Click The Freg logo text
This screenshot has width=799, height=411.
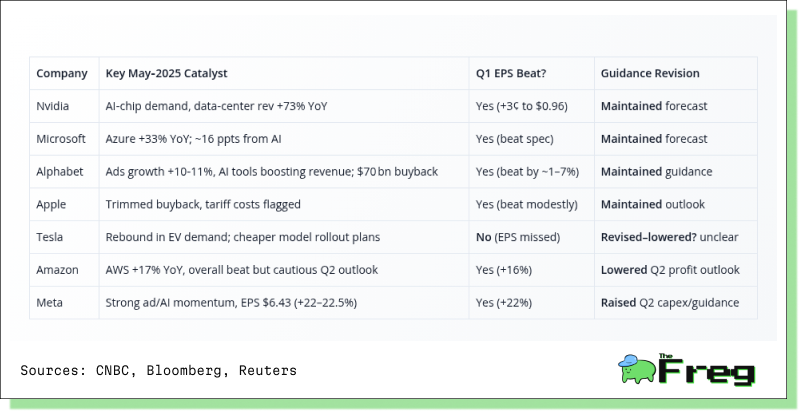(x=706, y=369)
